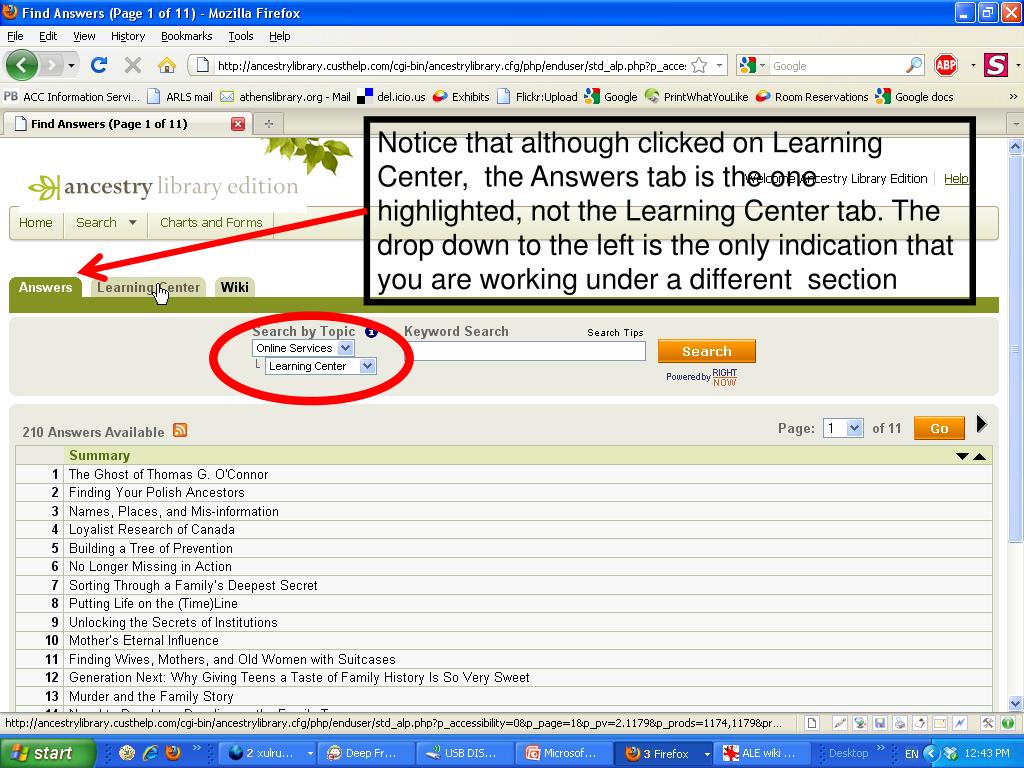Screen dimensions: 1024x768
Task: Open answer 'Finding Your Polish Ancestors'
Action: pyautogui.click(x=157, y=492)
